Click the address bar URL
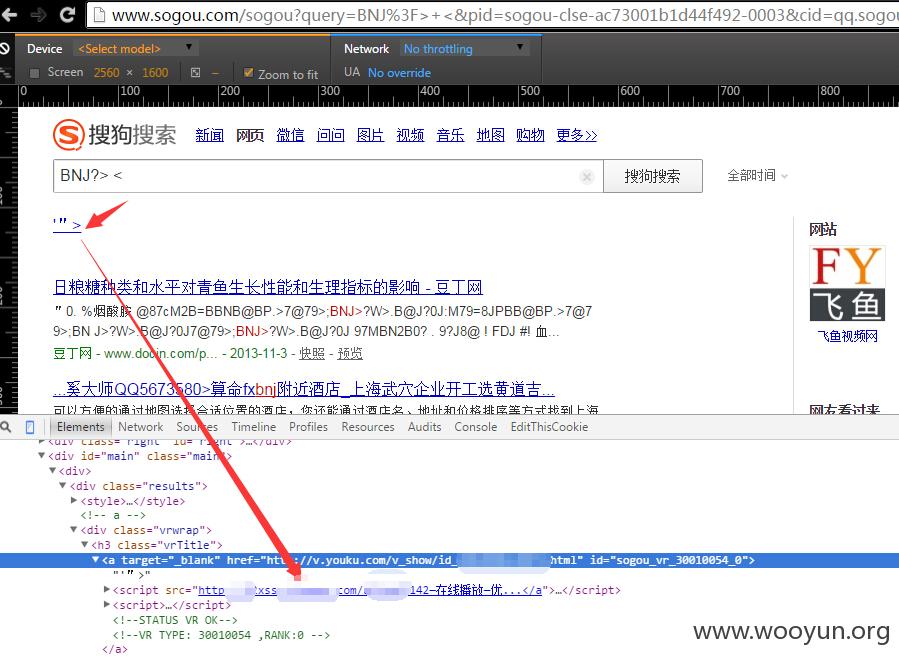 tap(505, 15)
